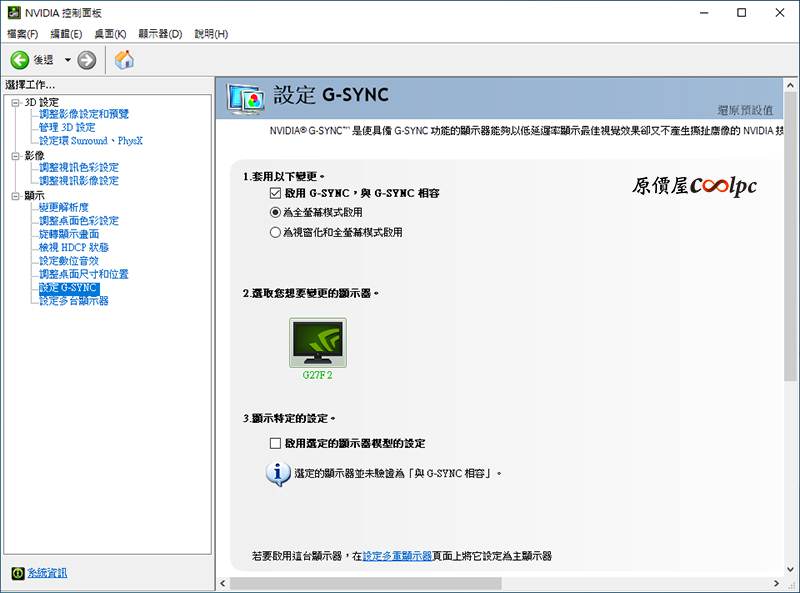Click the vertical scrollbar up arrow

click(790, 85)
